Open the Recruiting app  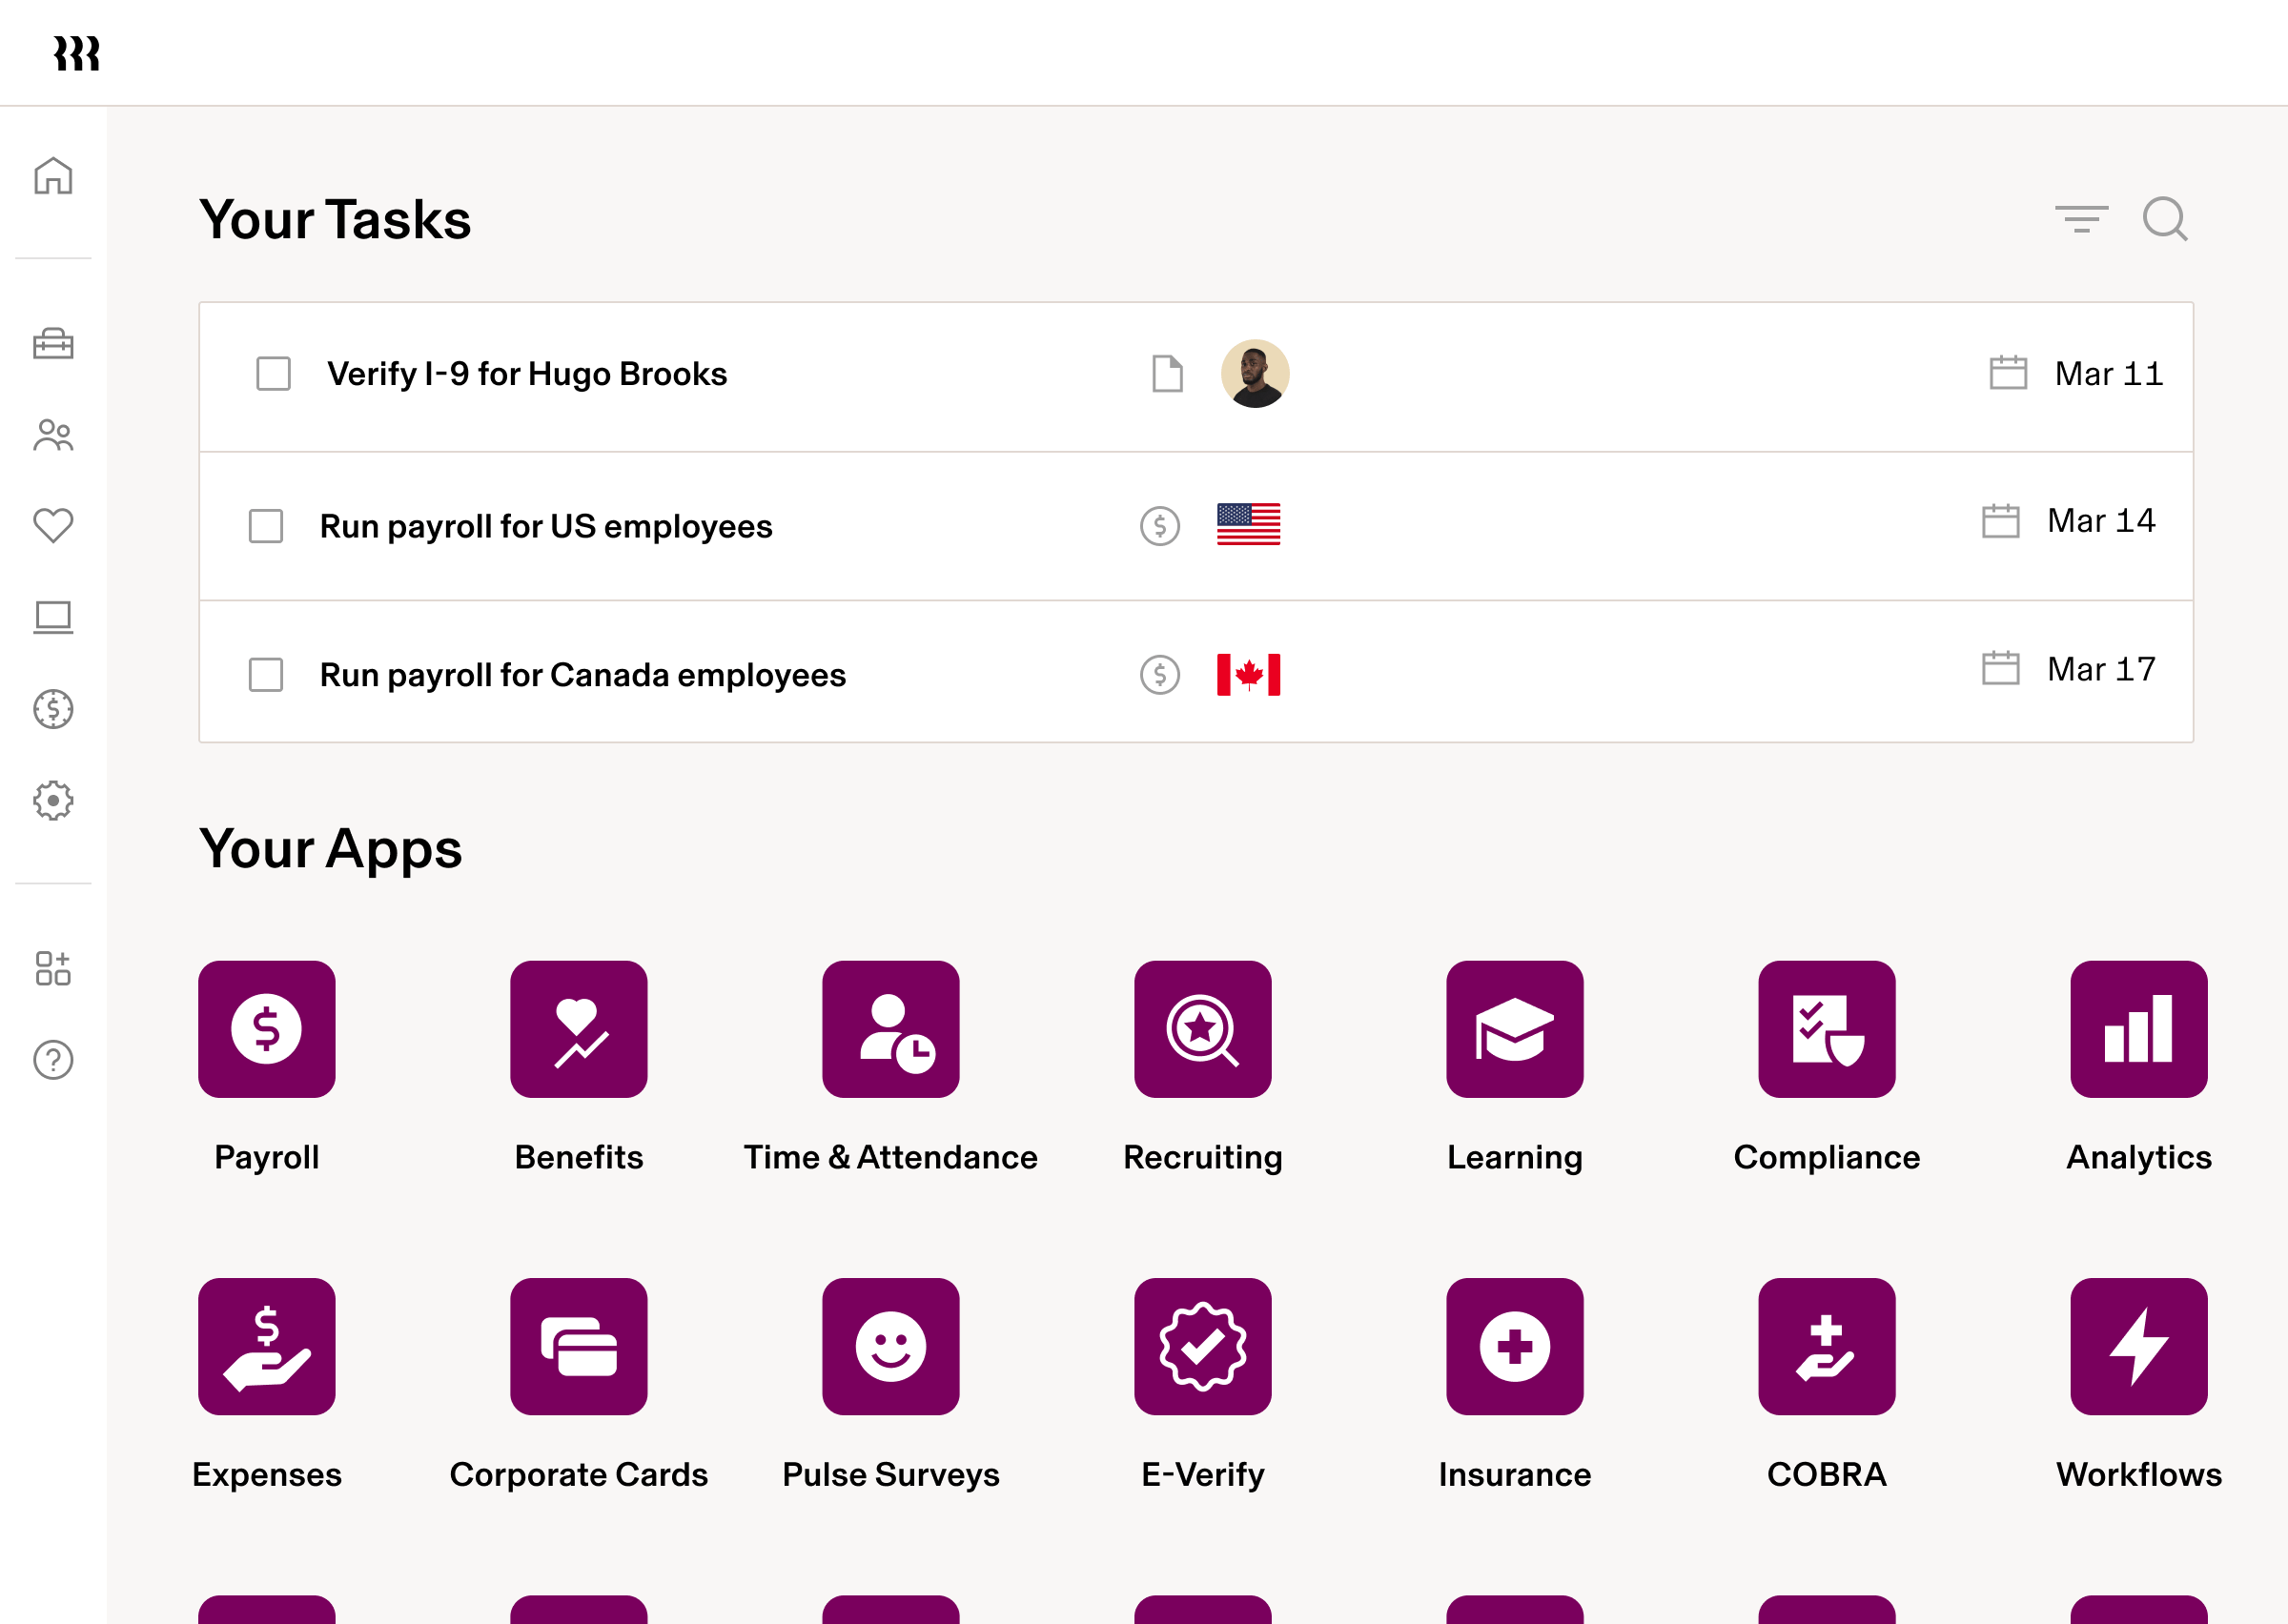pyautogui.click(x=1203, y=1030)
